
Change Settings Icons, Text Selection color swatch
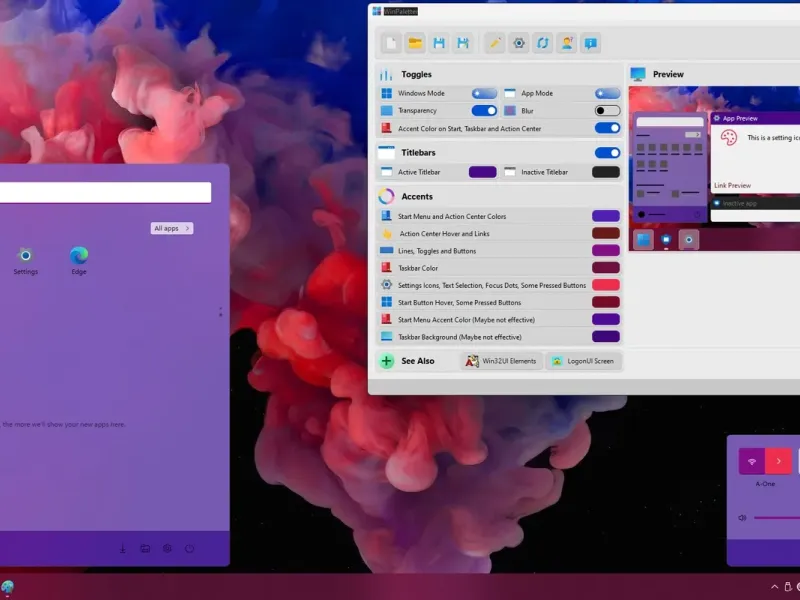(606, 285)
